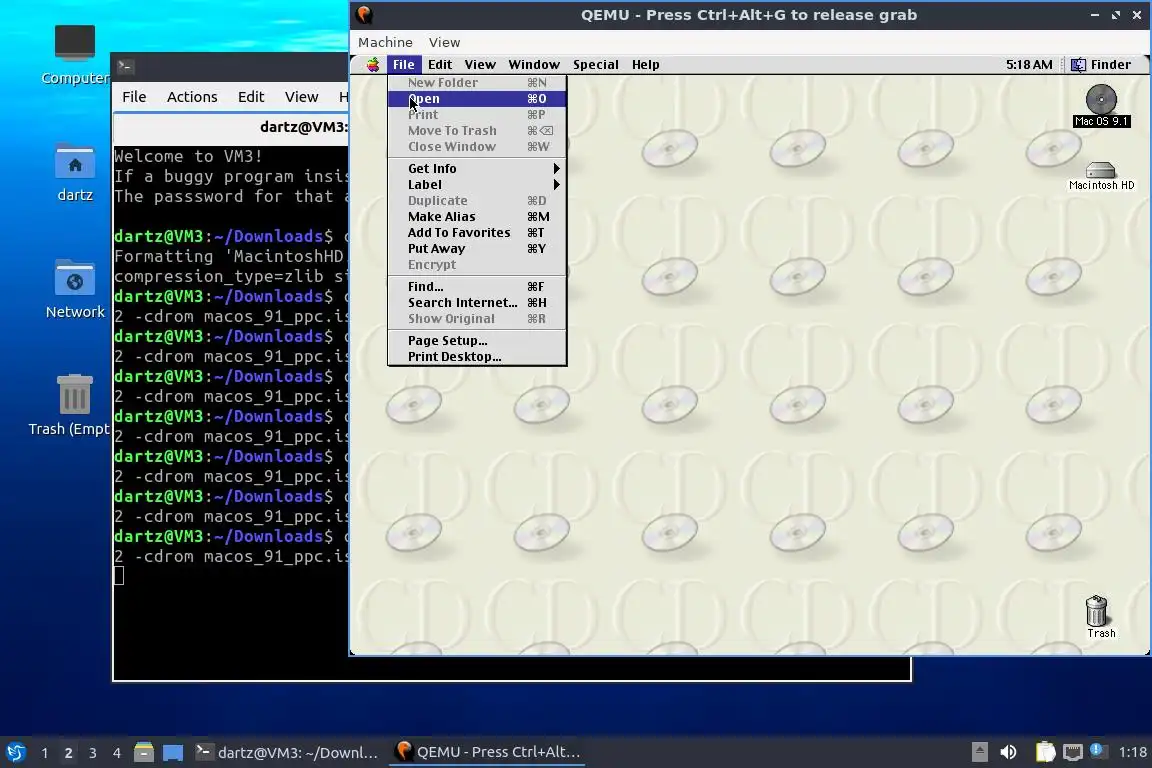Expand the Label submenu
The height and width of the screenshot is (768, 1152).
point(477,184)
